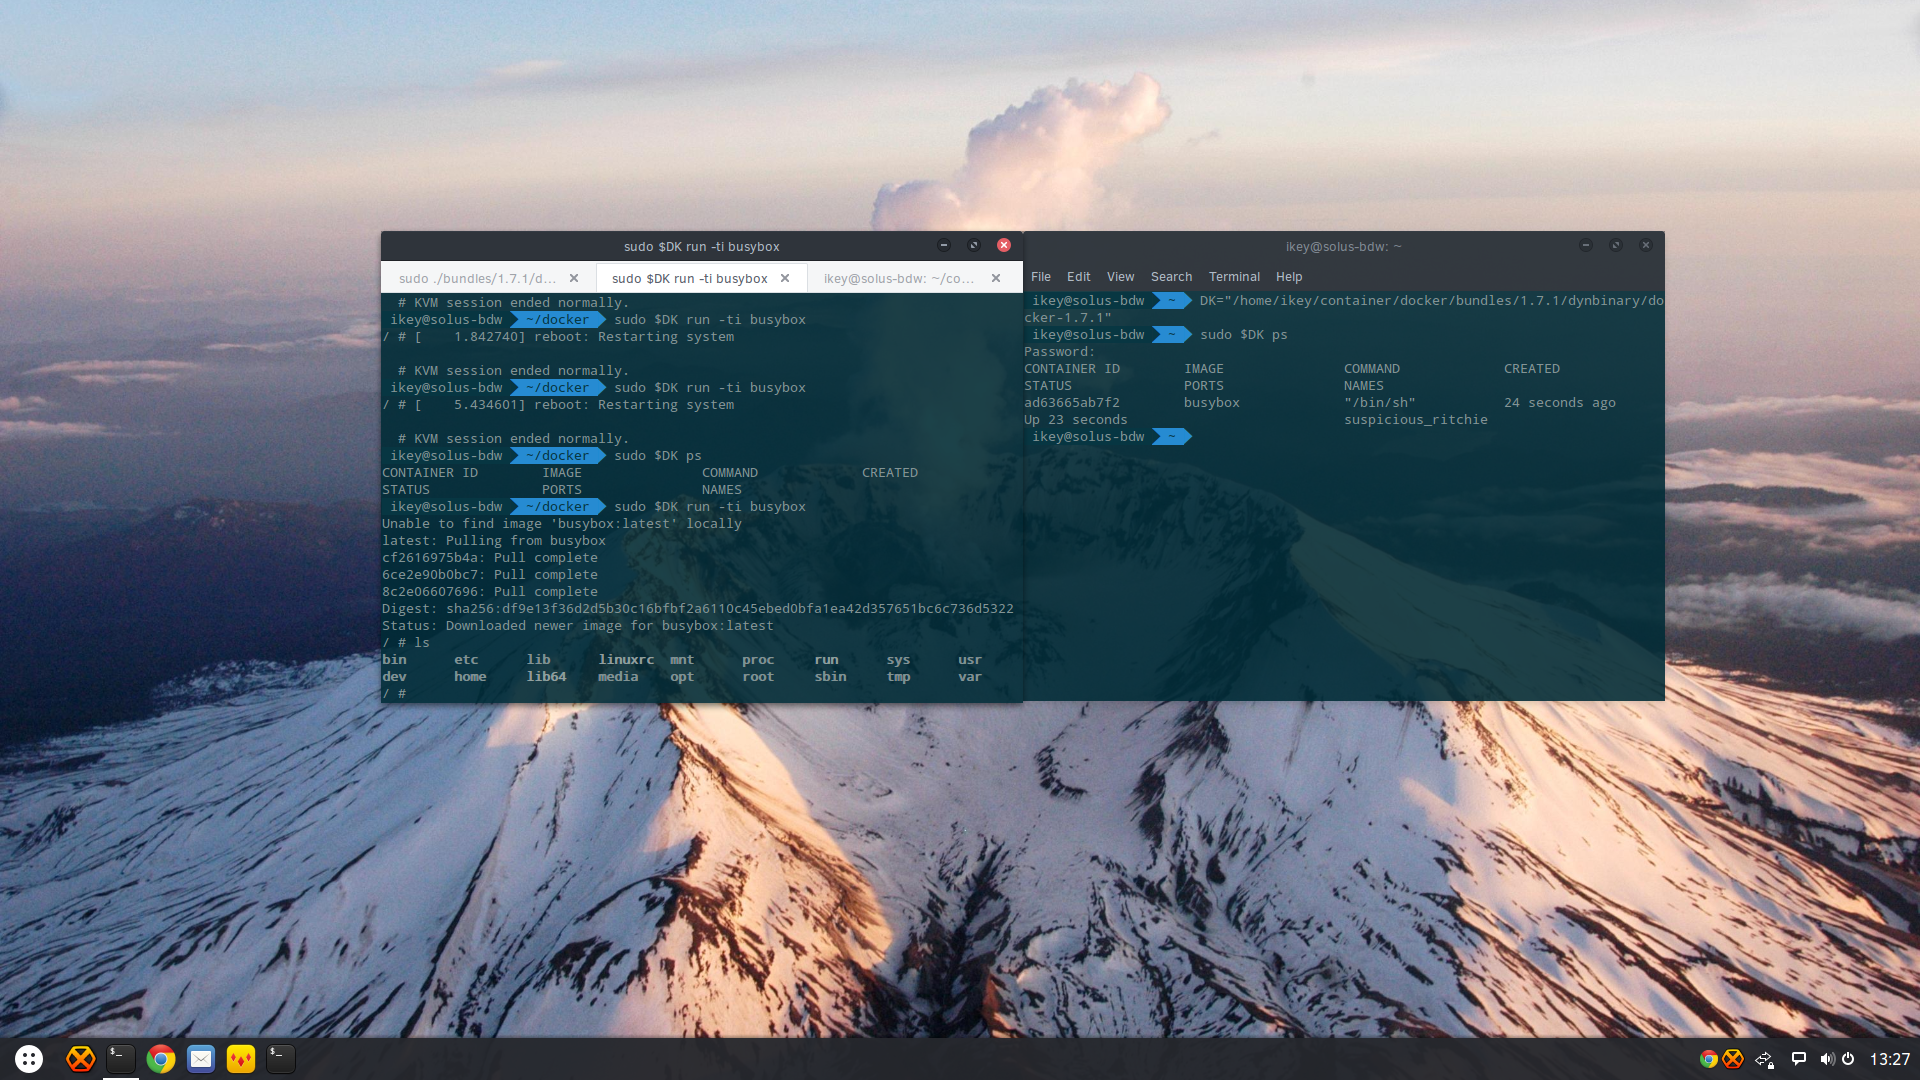Maximize the ikey@solus-bdw terminal window
Viewport: 1920px width, 1080px height.
tap(1616, 245)
